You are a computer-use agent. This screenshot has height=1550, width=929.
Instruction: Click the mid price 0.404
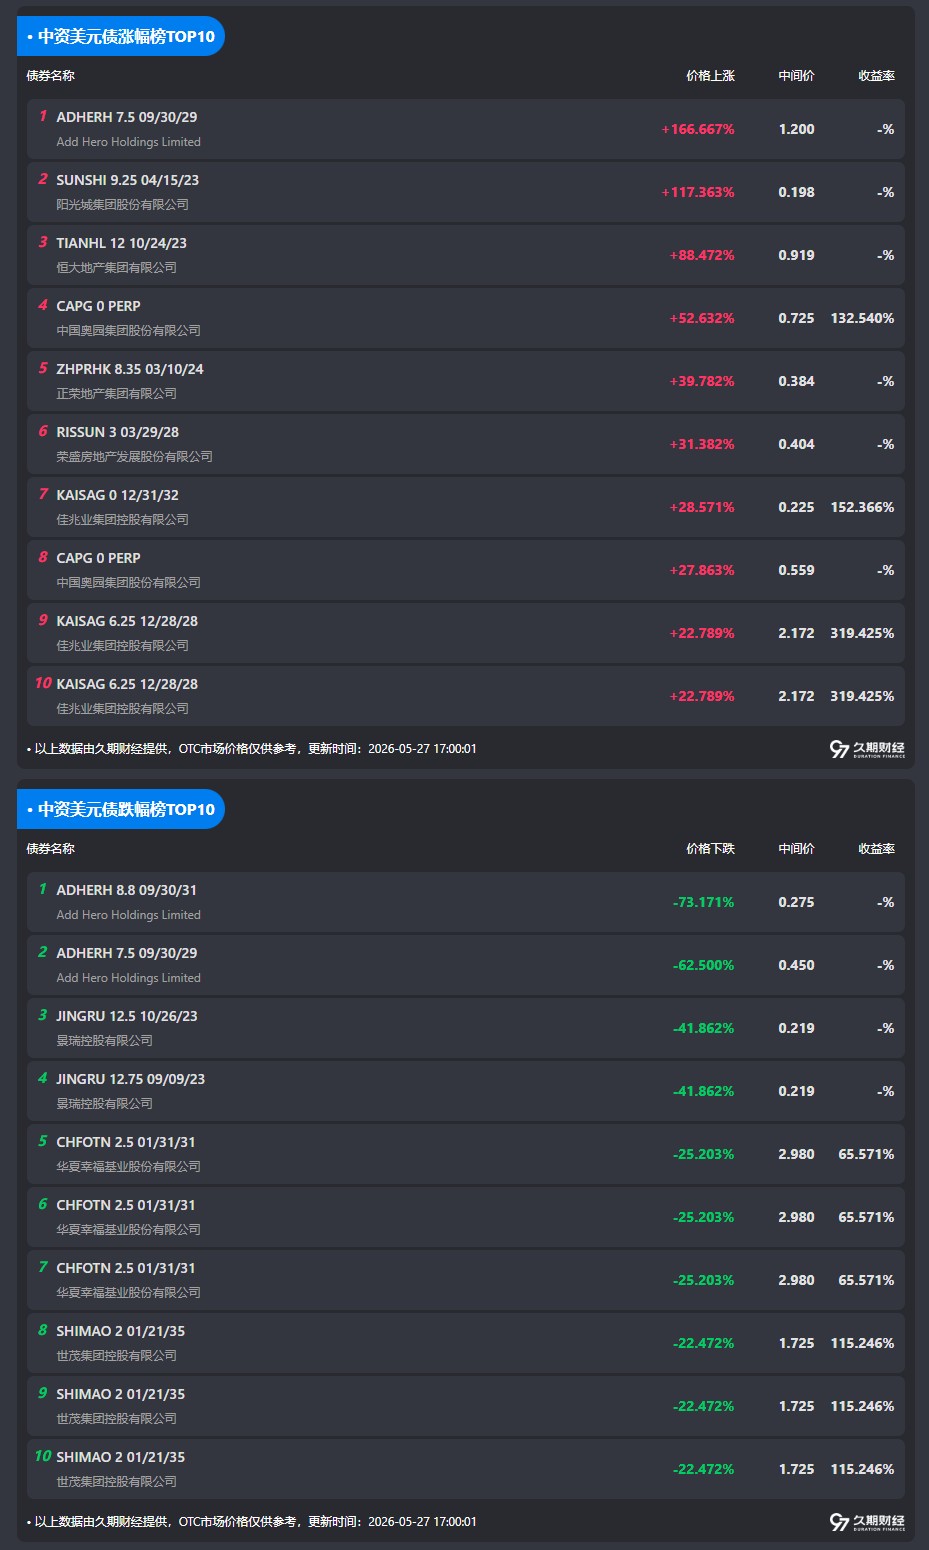(796, 445)
